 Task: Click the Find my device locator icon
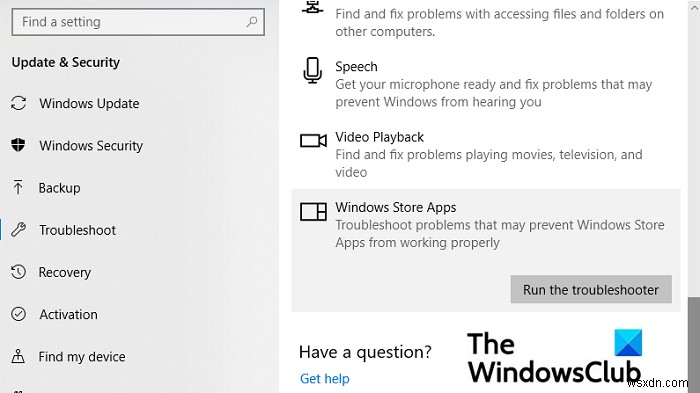point(18,356)
